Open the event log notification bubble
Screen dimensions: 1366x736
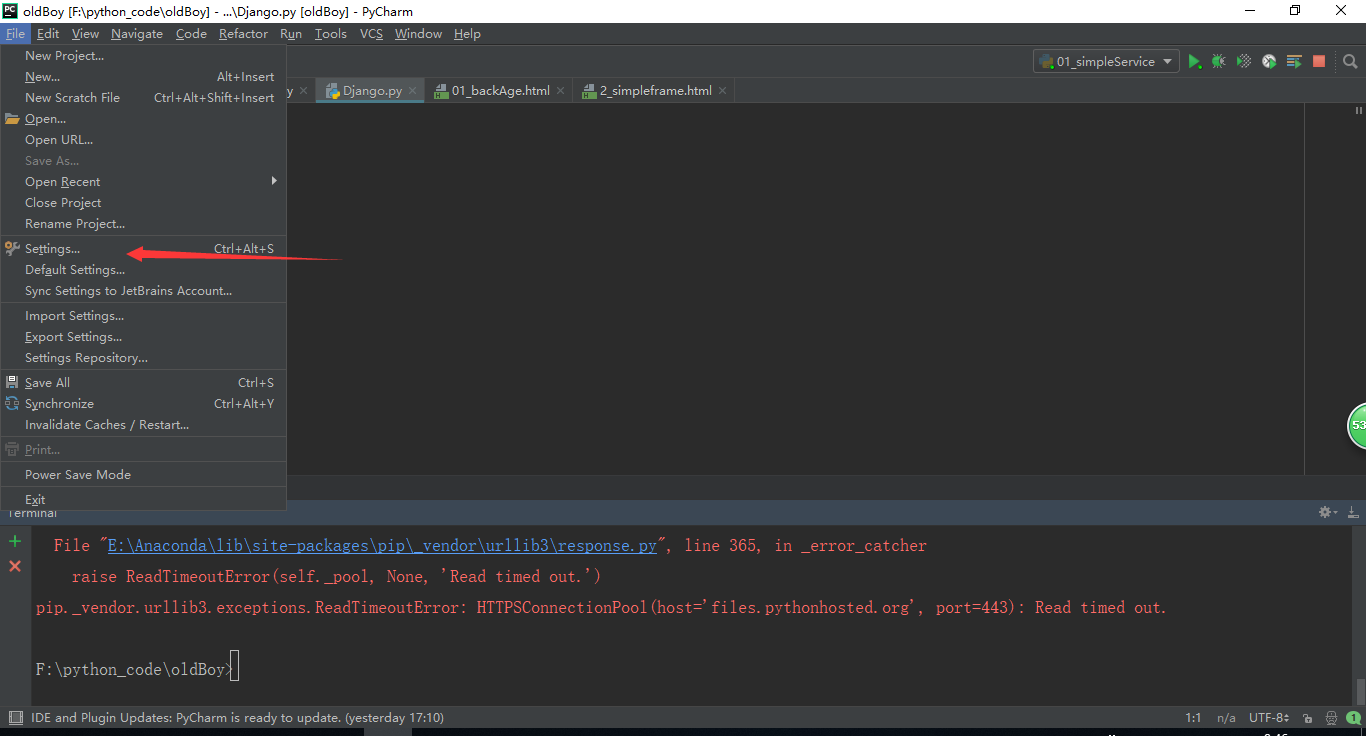(x=1353, y=718)
